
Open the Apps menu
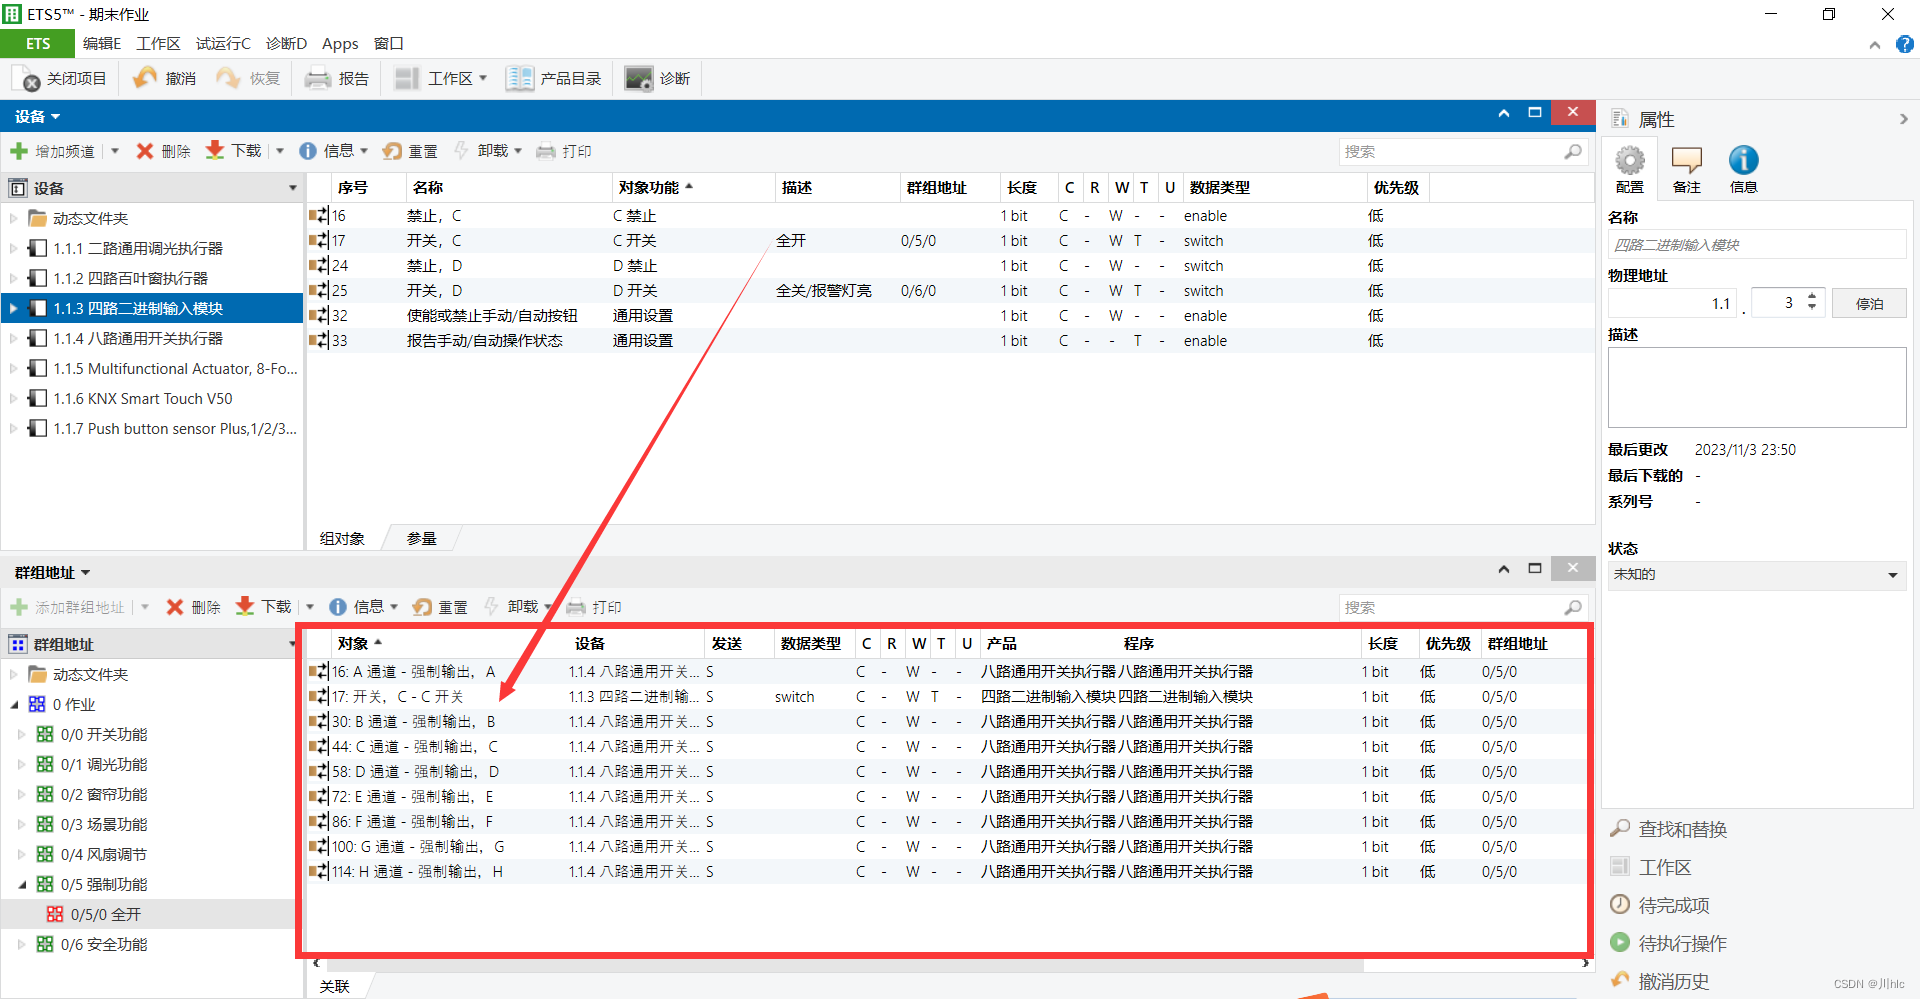[340, 44]
